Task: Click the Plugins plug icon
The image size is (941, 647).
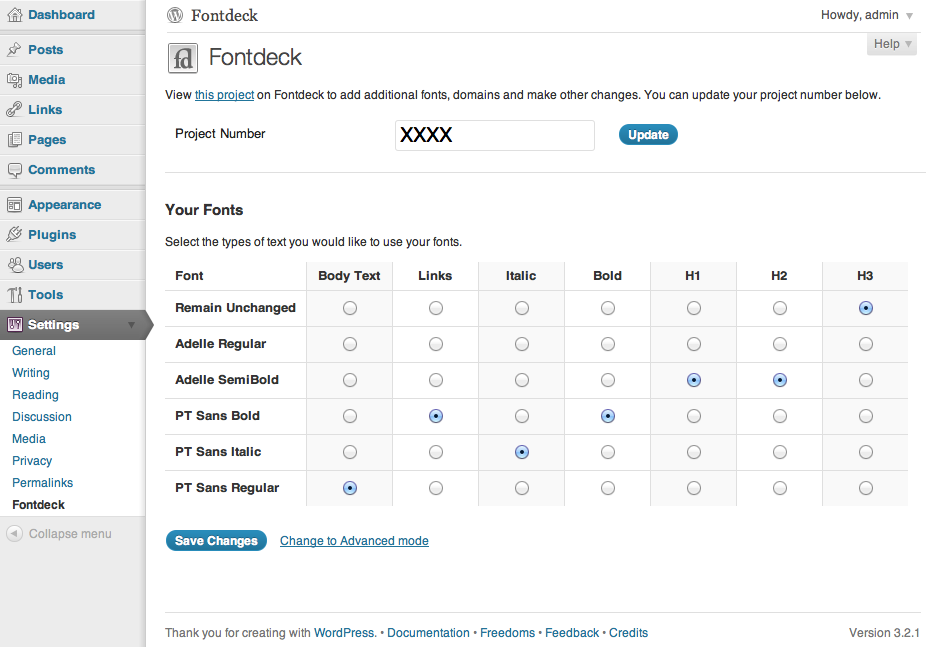Action: [14, 234]
